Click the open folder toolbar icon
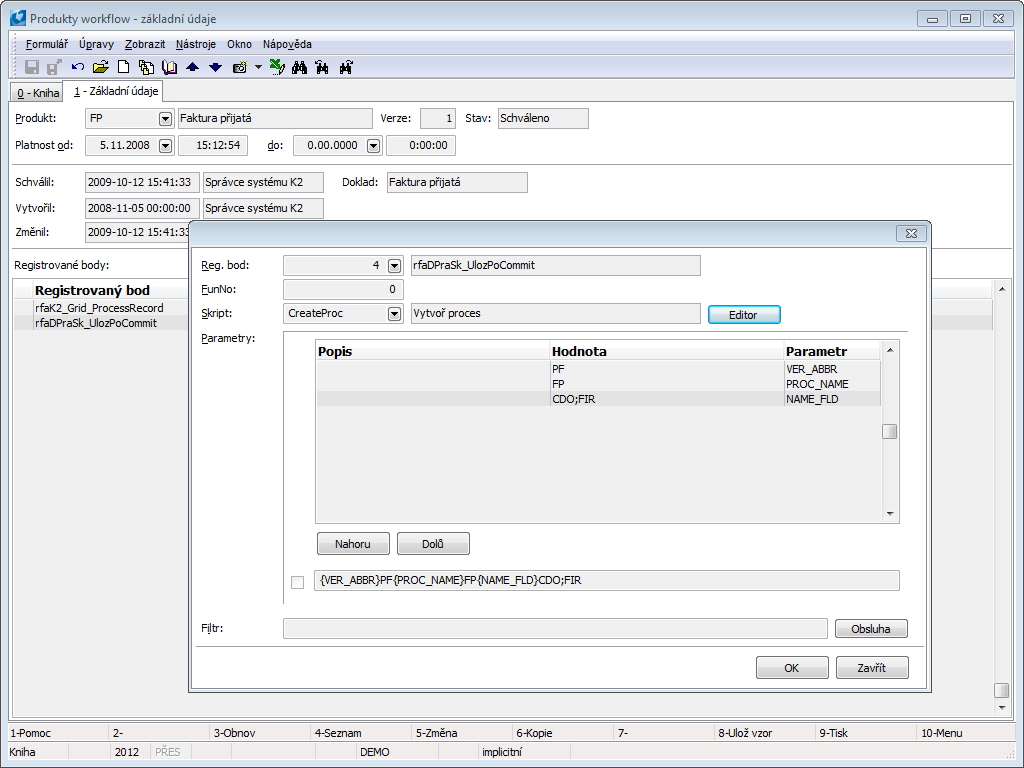This screenshot has height=768, width=1024. click(100, 67)
